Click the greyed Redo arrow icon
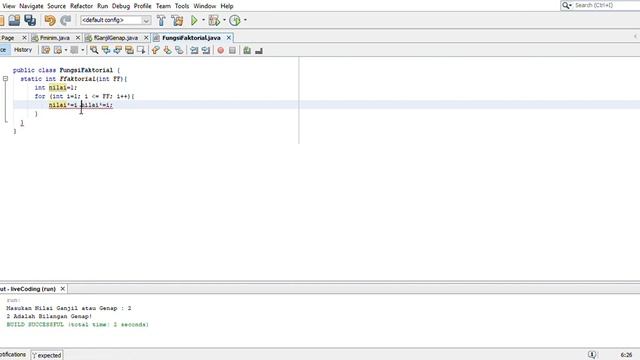Image resolution: width=640 pixels, height=360 pixels. (x=65, y=20)
